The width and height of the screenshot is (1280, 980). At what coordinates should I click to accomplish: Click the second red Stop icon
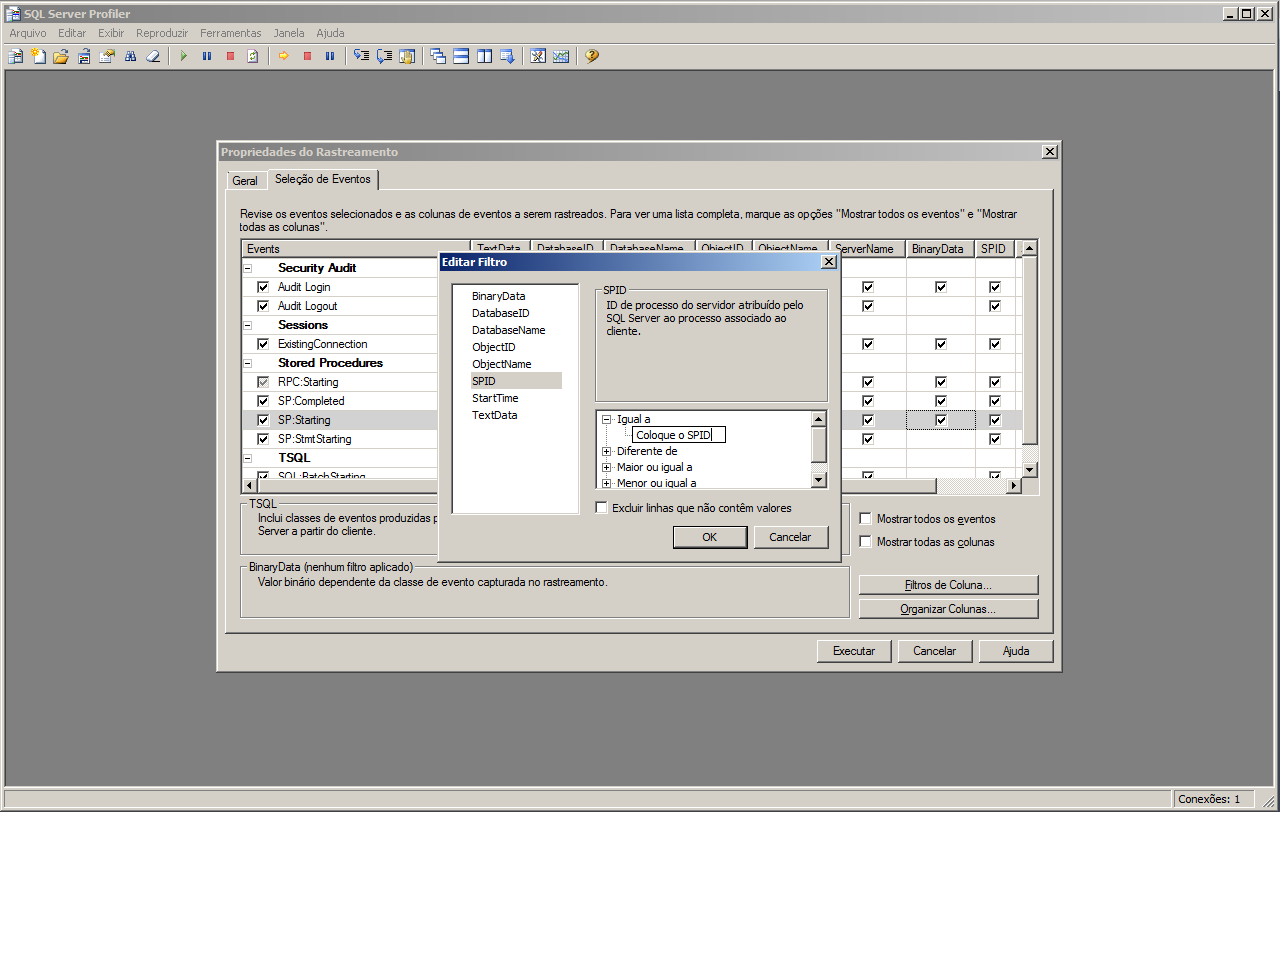307,57
